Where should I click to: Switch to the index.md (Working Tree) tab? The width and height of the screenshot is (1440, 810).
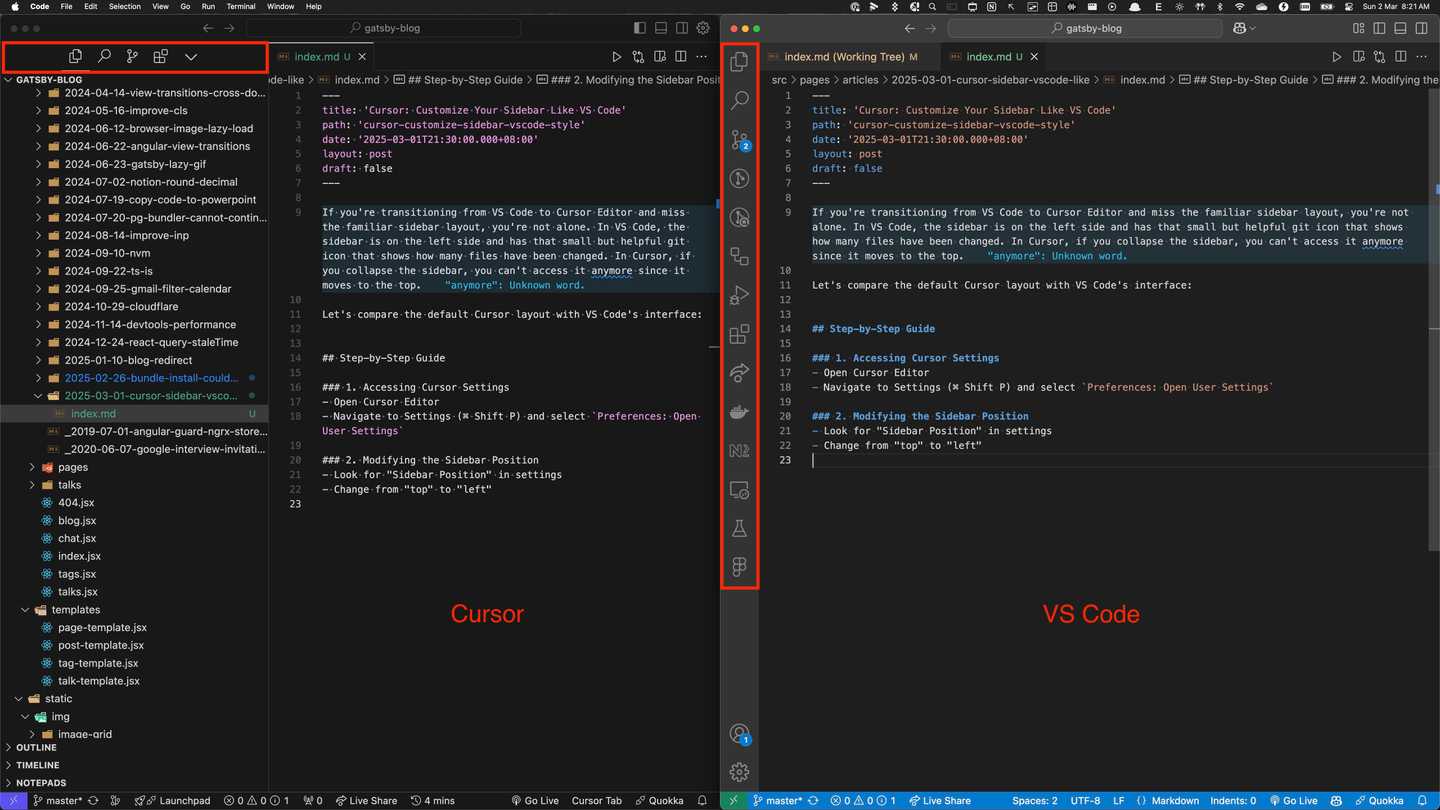845,57
